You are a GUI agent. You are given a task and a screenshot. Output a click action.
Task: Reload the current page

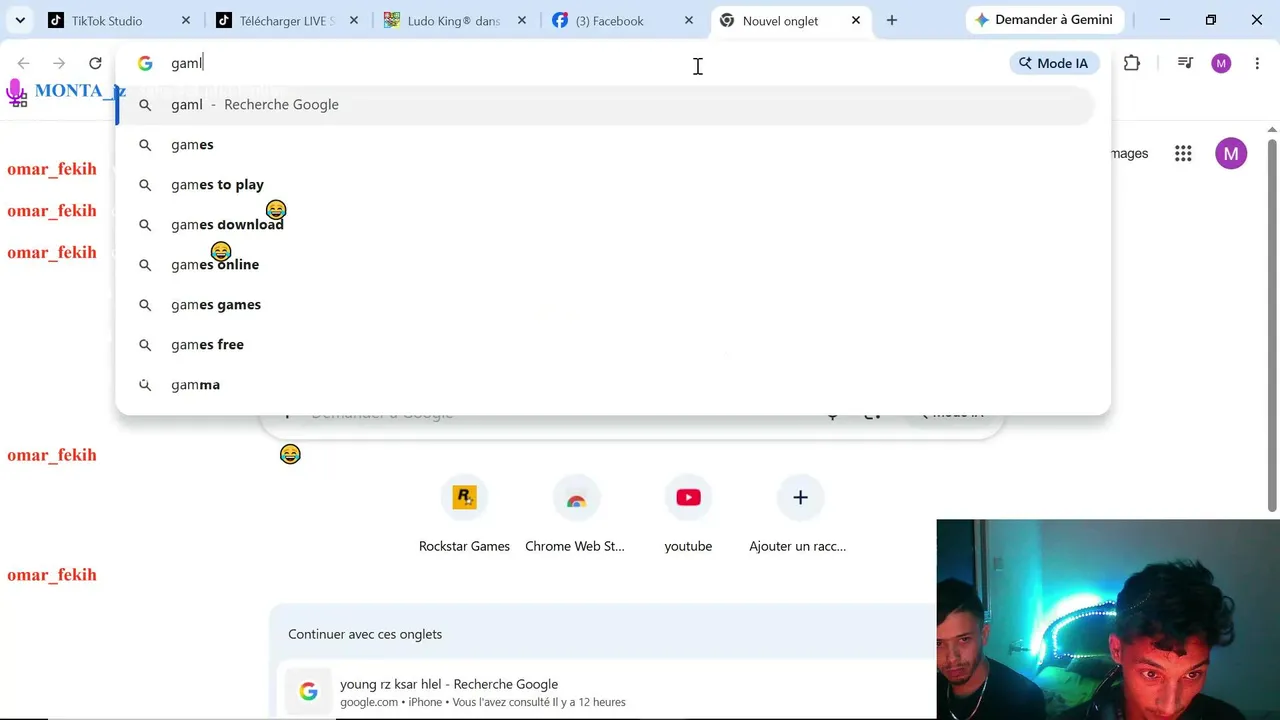tap(95, 63)
